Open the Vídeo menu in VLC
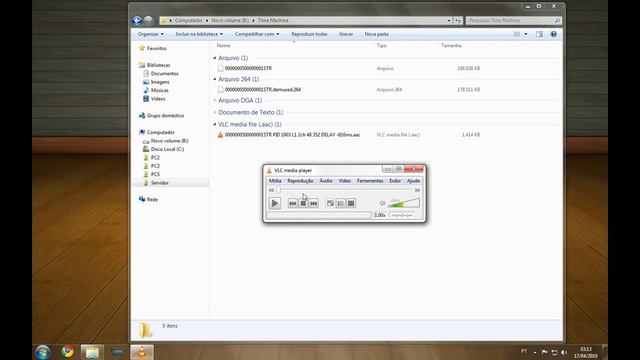 [x=344, y=181]
